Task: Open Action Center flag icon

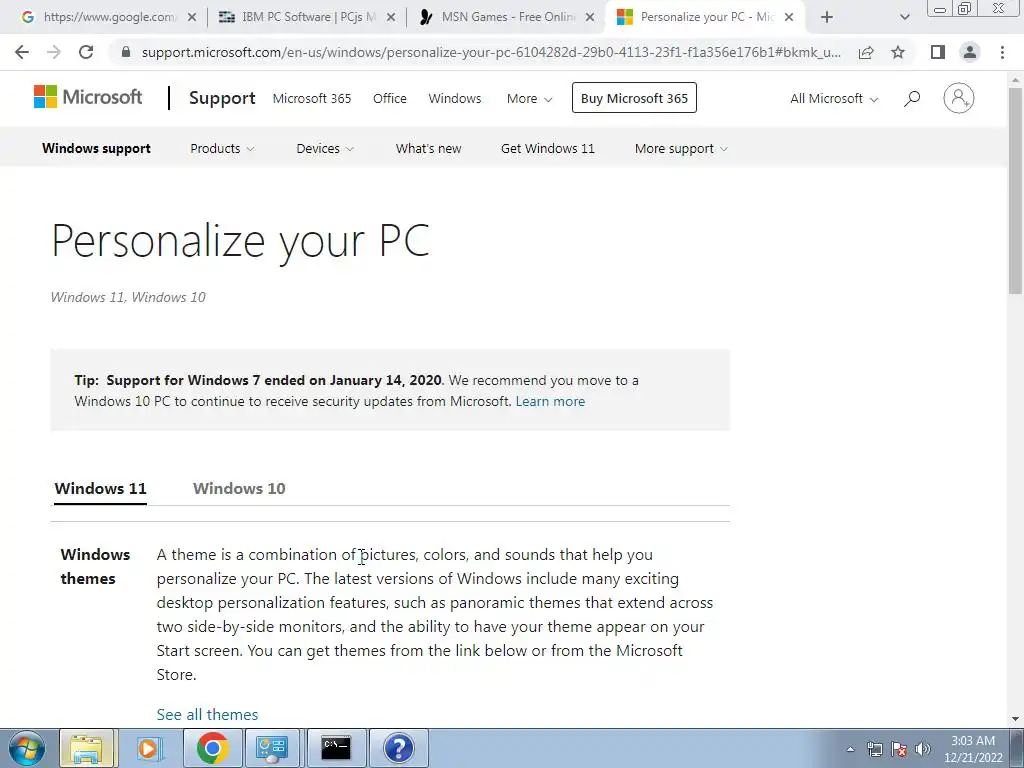Action: [x=899, y=749]
